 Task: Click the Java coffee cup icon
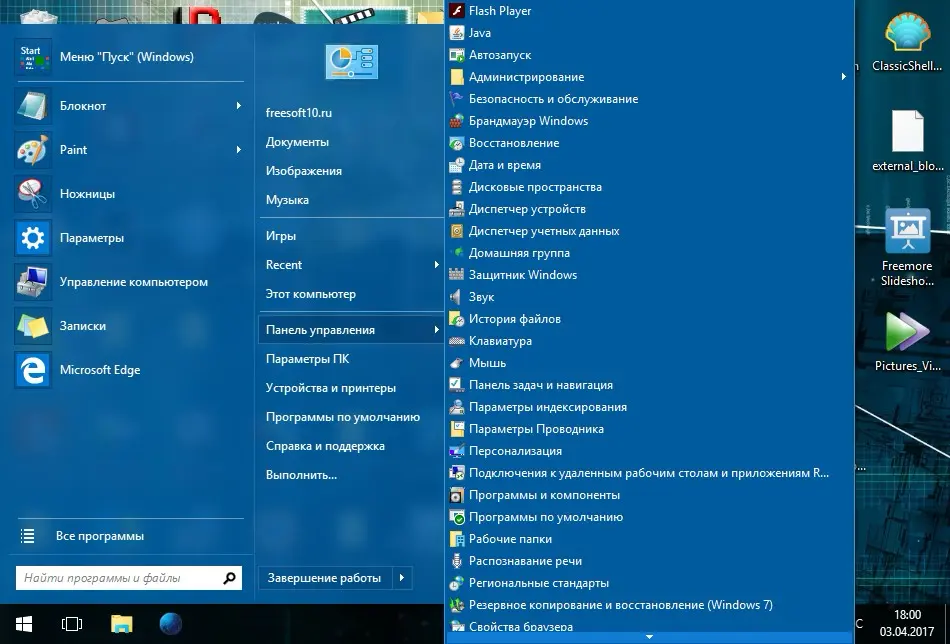(457, 33)
